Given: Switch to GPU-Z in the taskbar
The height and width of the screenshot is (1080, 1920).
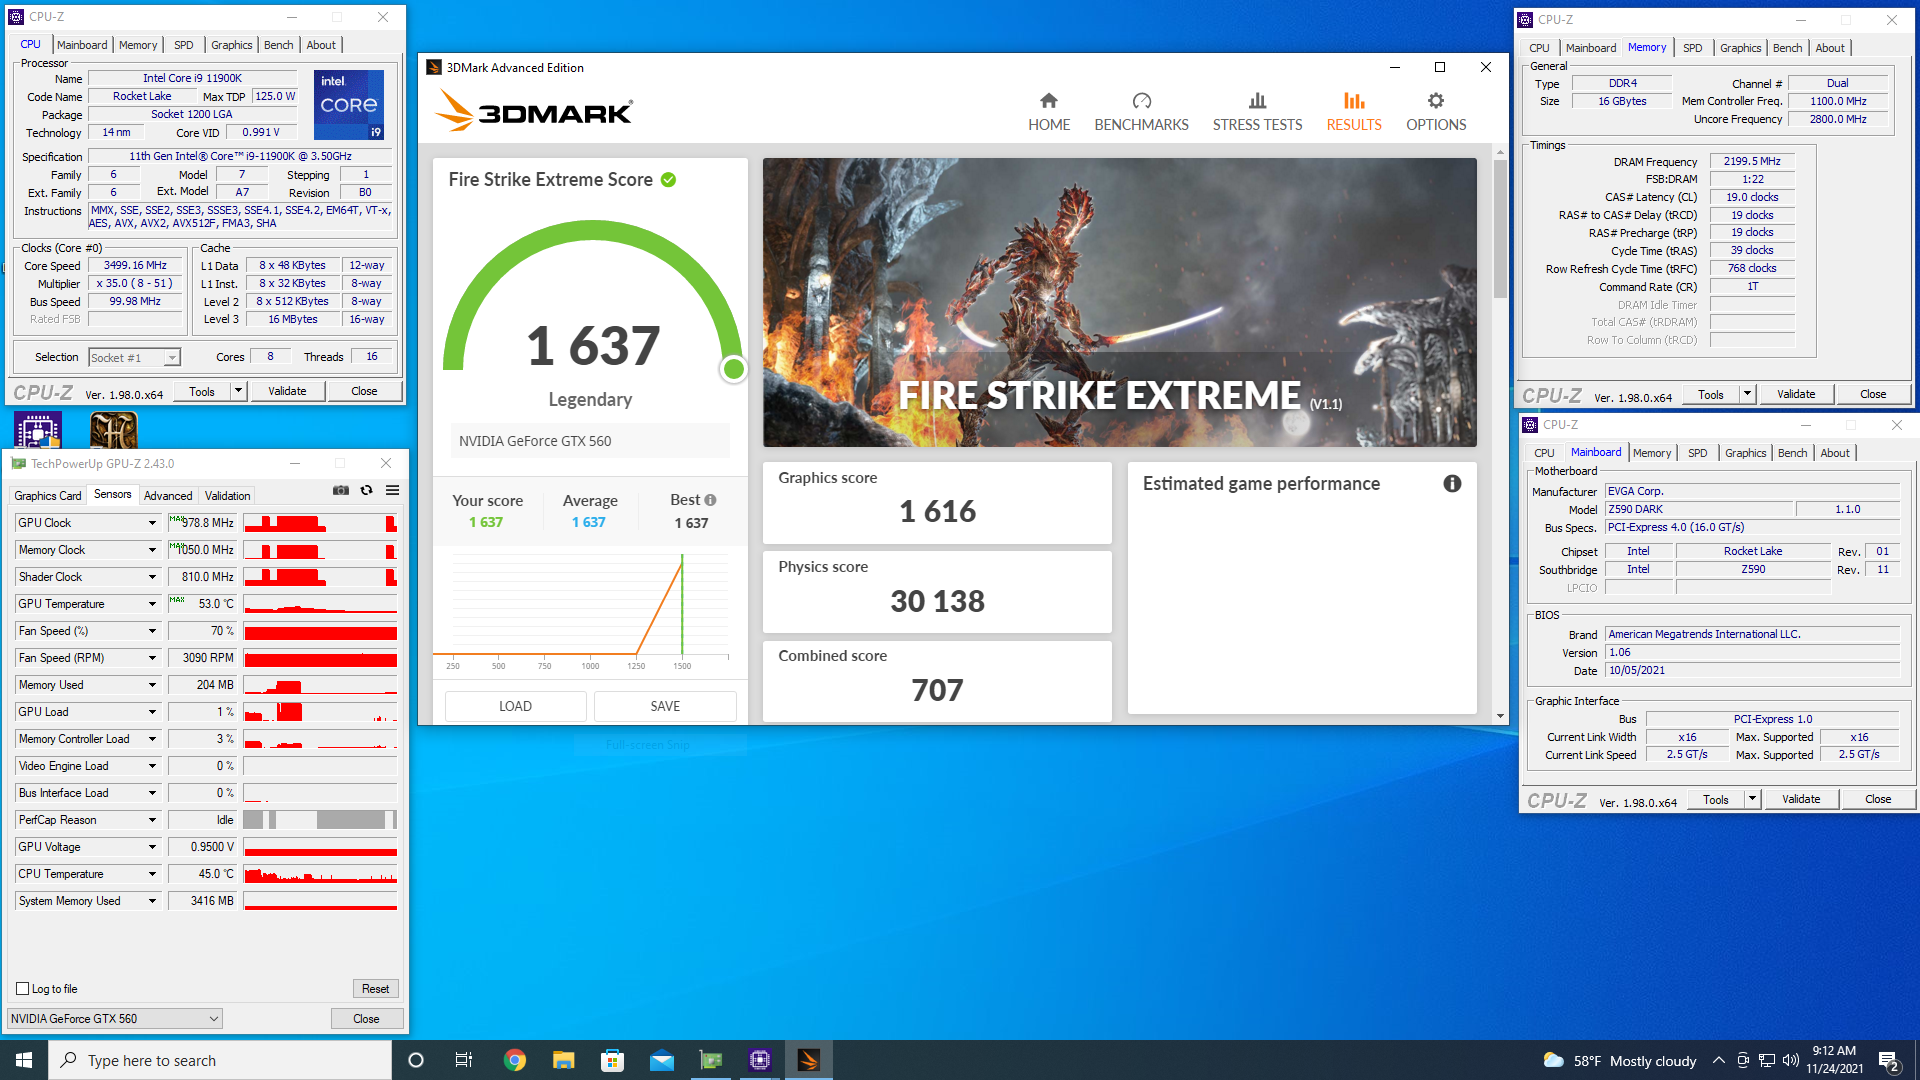Looking at the screenshot, I should coord(711,1060).
